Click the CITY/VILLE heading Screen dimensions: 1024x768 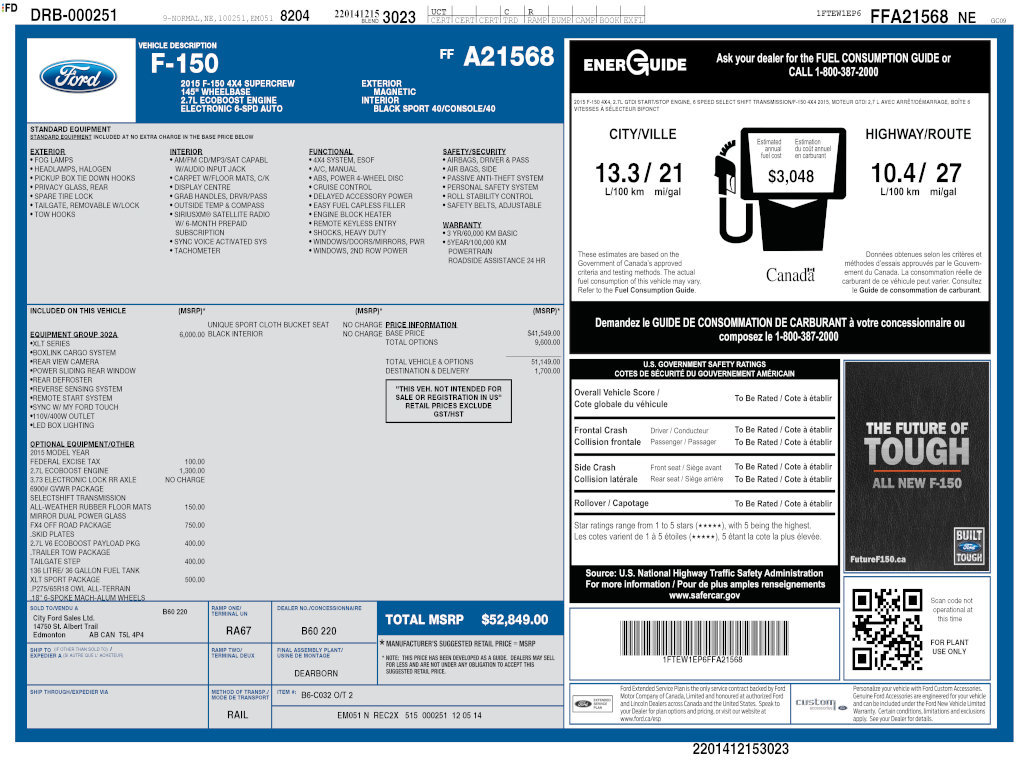(x=643, y=135)
